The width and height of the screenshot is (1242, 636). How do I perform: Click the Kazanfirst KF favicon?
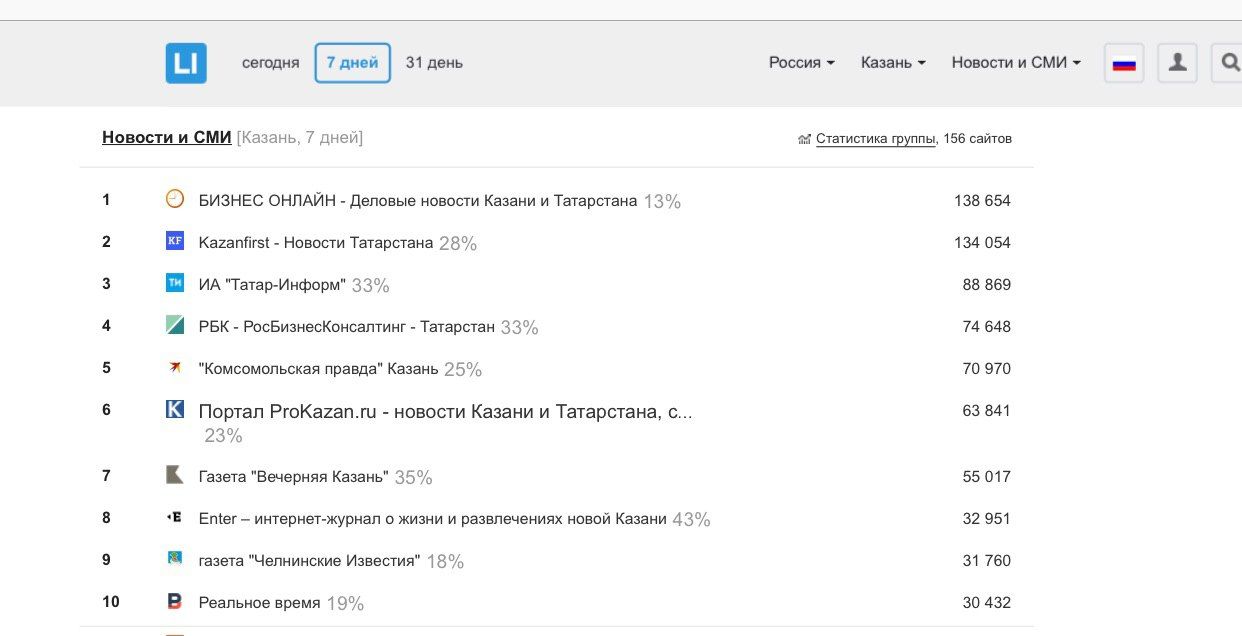[175, 241]
